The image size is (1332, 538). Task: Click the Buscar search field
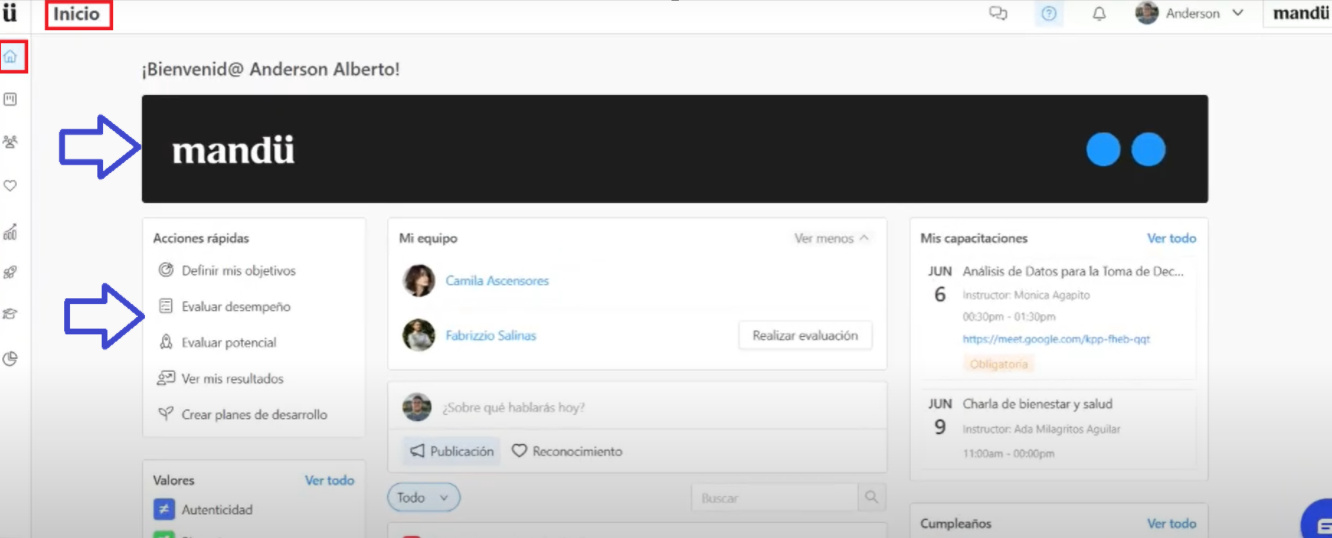pyautogui.click(x=774, y=497)
